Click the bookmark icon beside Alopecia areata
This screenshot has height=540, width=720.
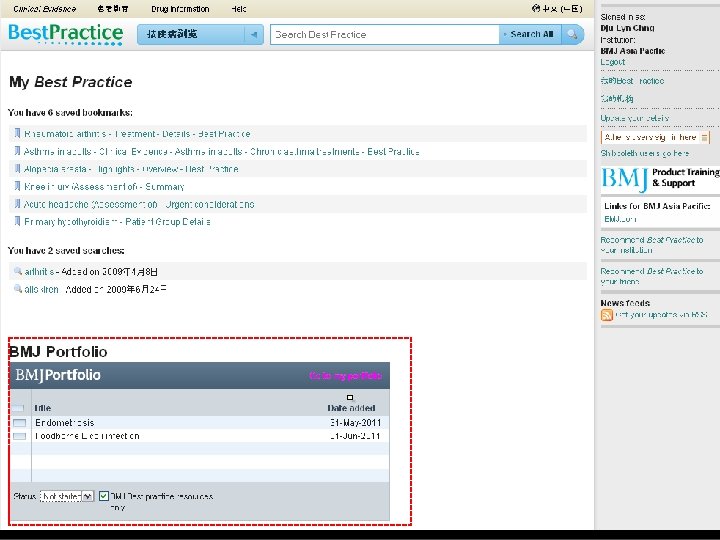click(x=17, y=169)
